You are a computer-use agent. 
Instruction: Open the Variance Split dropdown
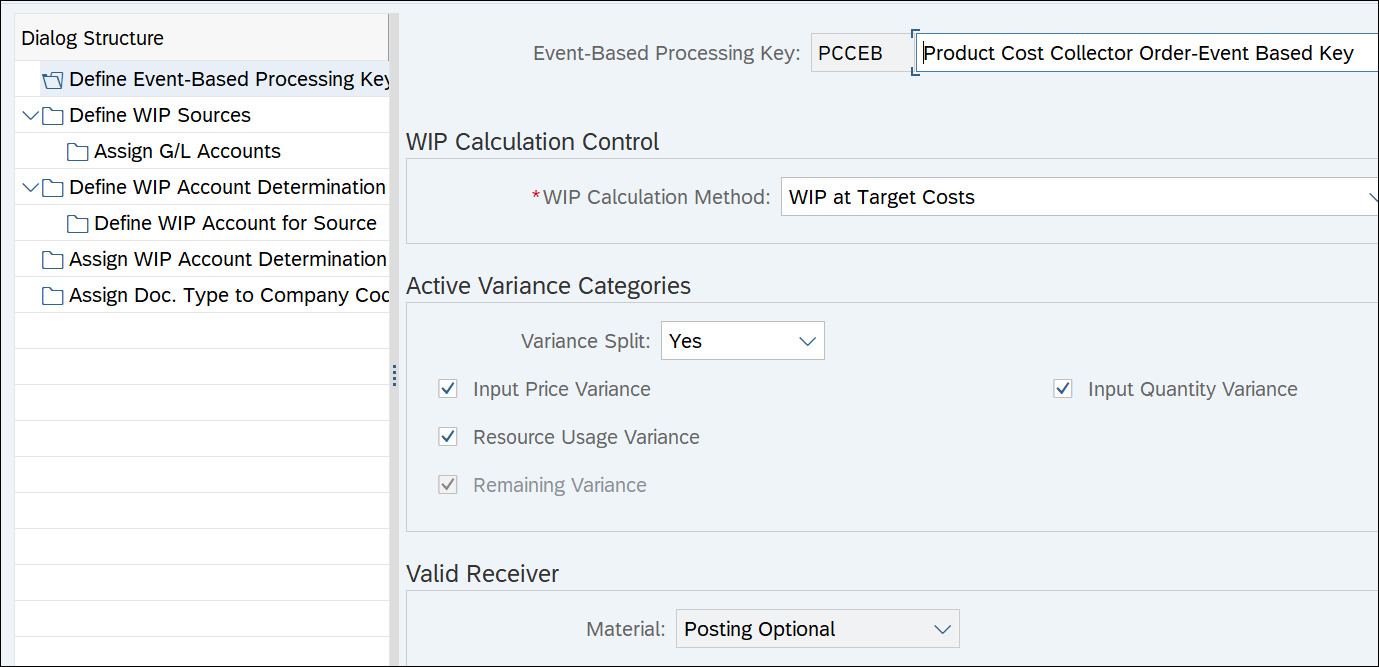808,341
